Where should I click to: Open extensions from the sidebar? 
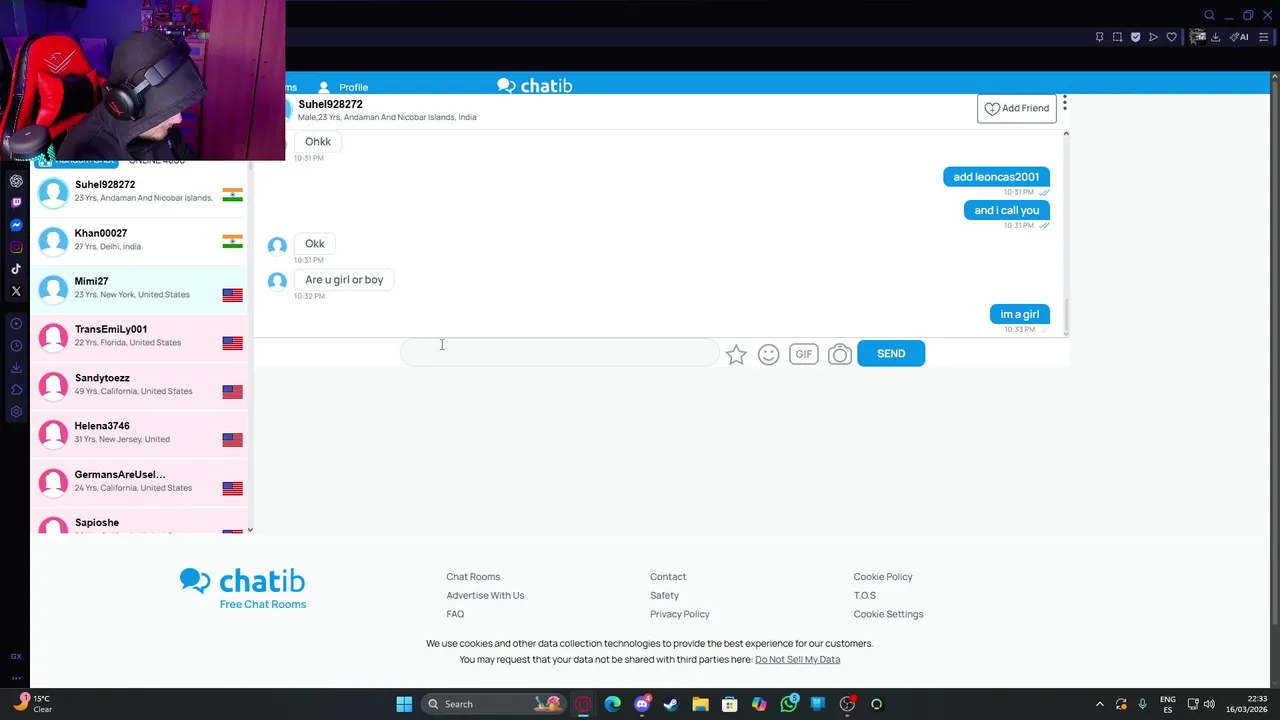tap(16, 390)
